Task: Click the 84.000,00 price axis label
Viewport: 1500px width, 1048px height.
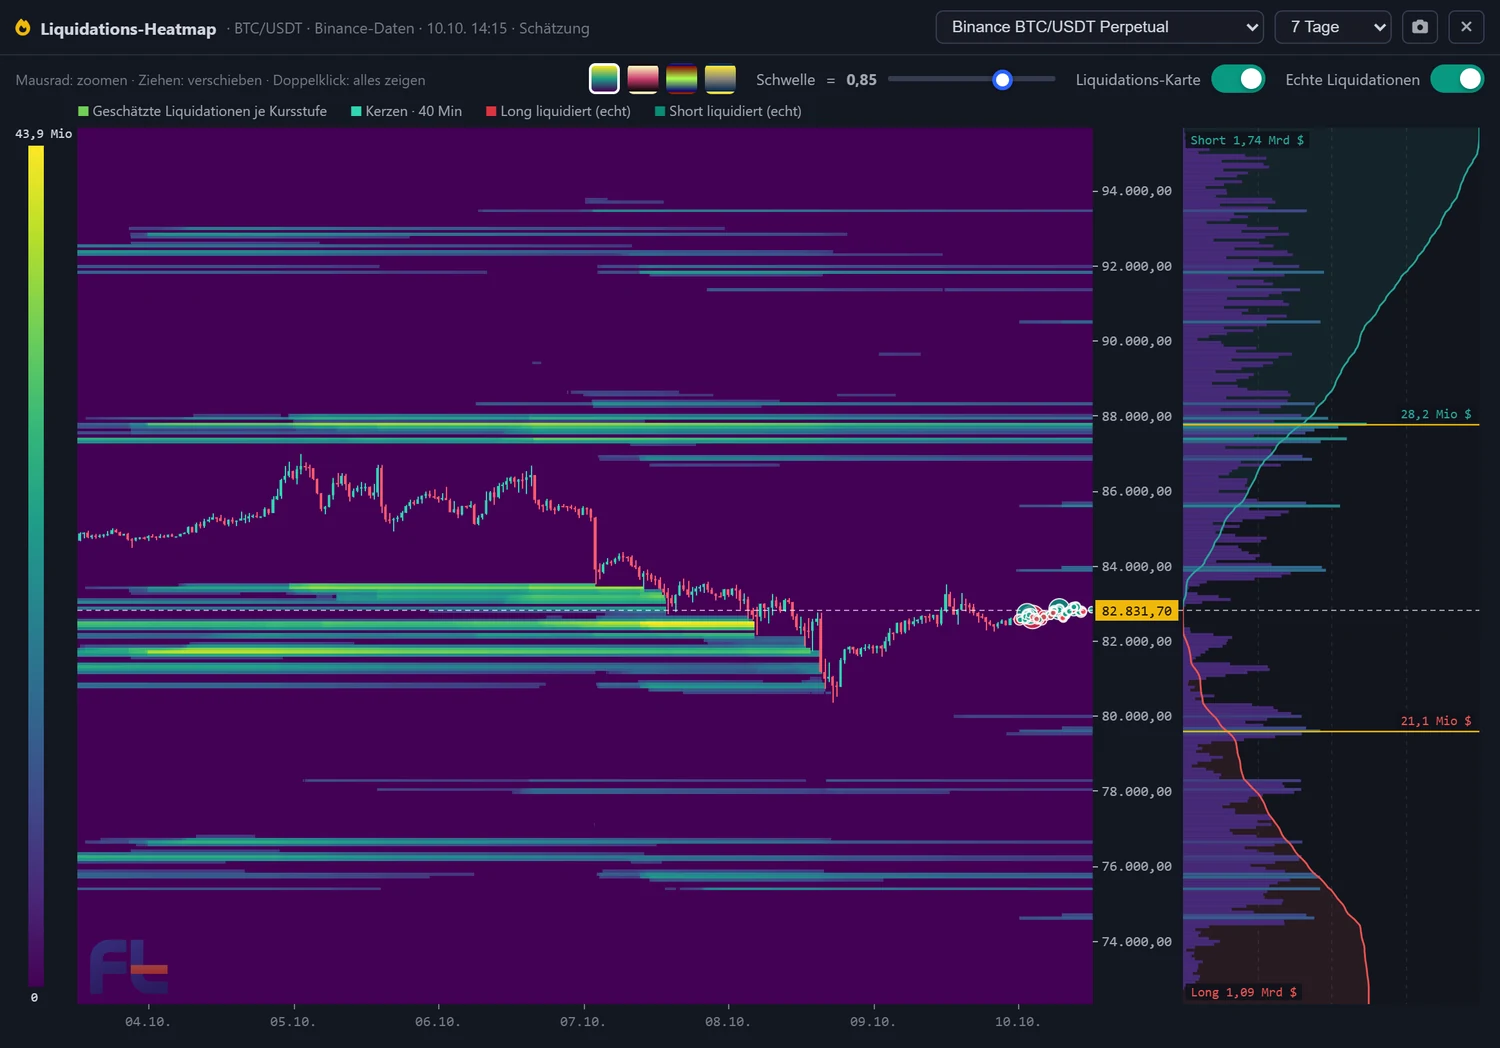Action: tap(1136, 566)
